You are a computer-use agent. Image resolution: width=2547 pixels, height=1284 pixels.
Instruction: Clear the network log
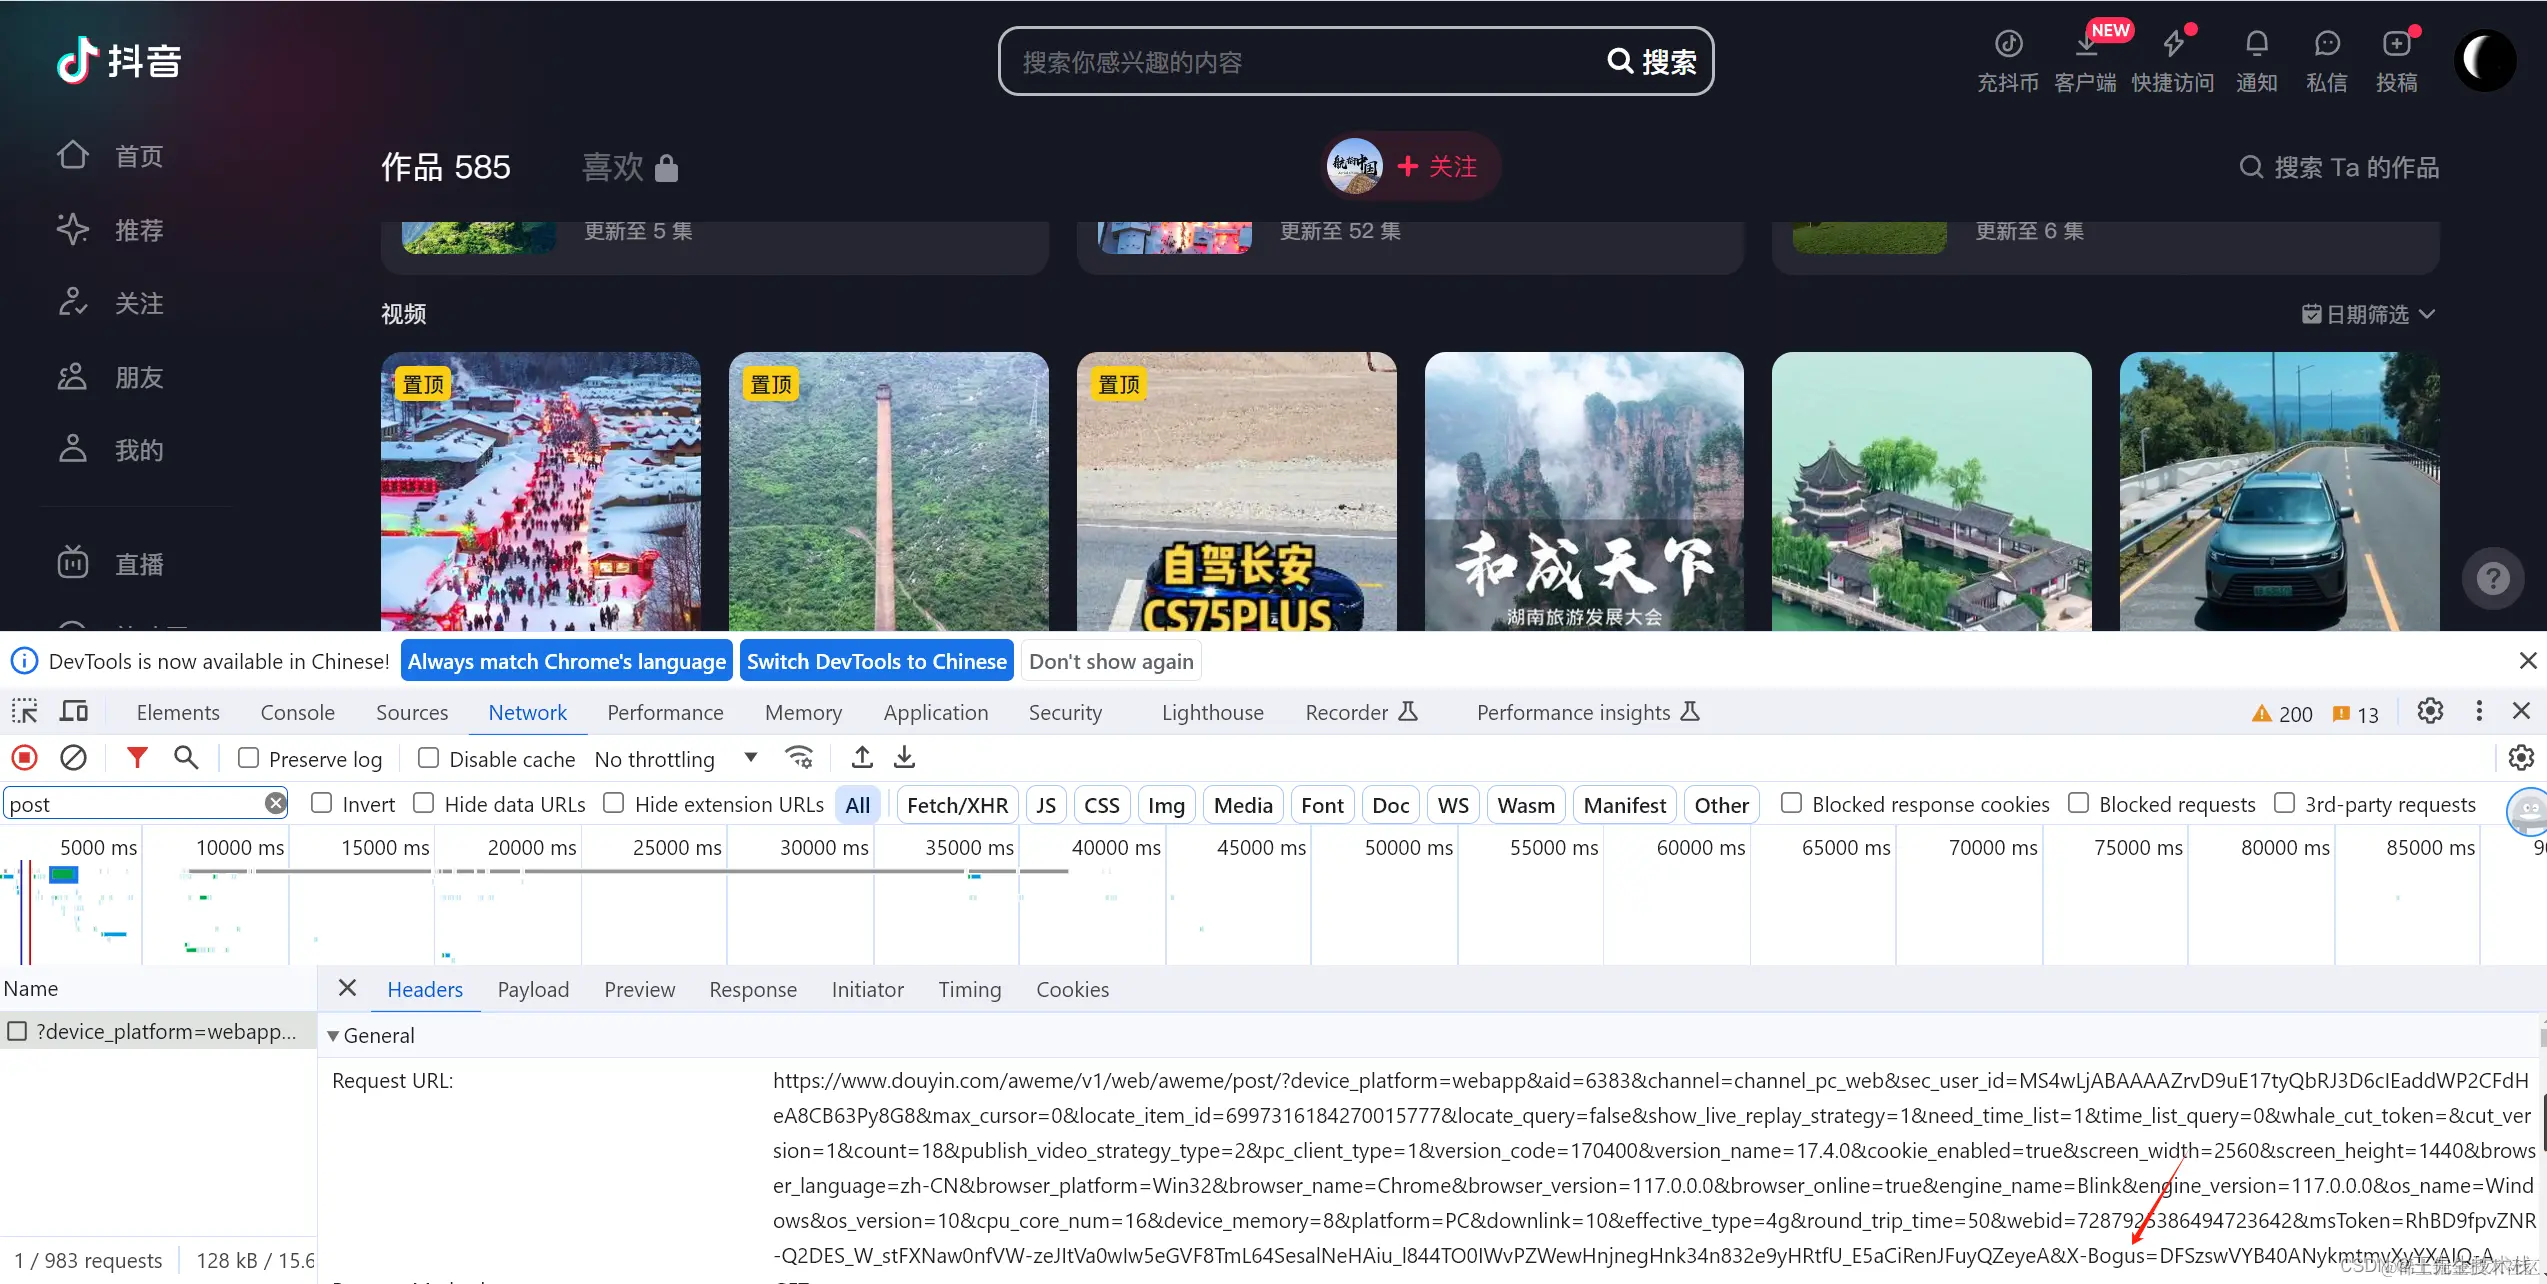[x=73, y=758]
